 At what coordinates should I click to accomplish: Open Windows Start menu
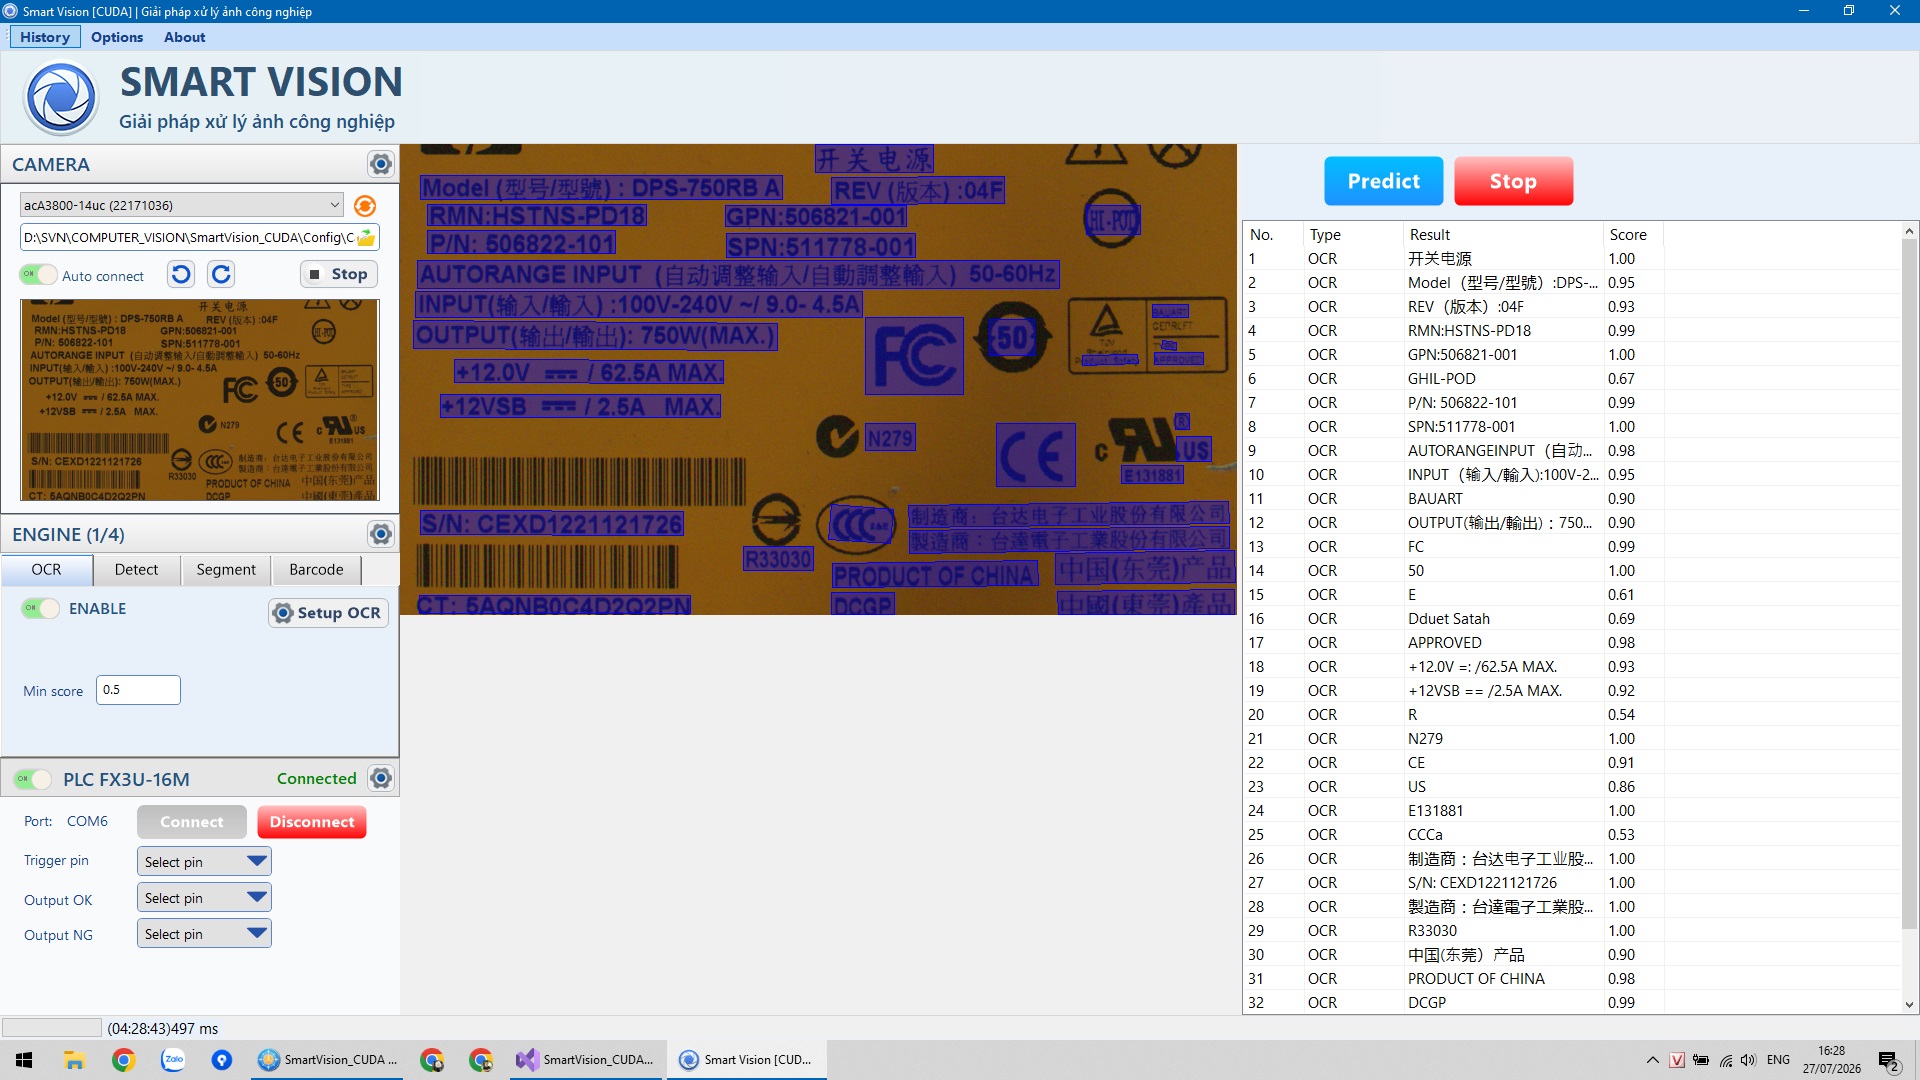tap(24, 1060)
